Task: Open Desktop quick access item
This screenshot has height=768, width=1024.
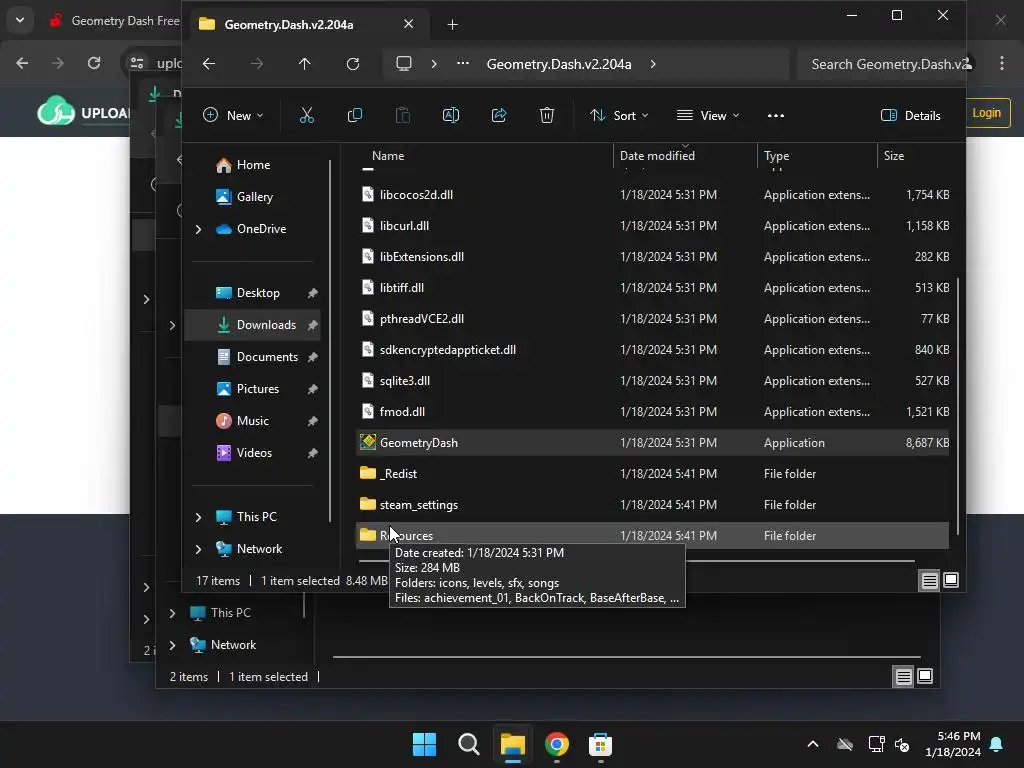Action: pyautogui.click(x=253, y=293)
